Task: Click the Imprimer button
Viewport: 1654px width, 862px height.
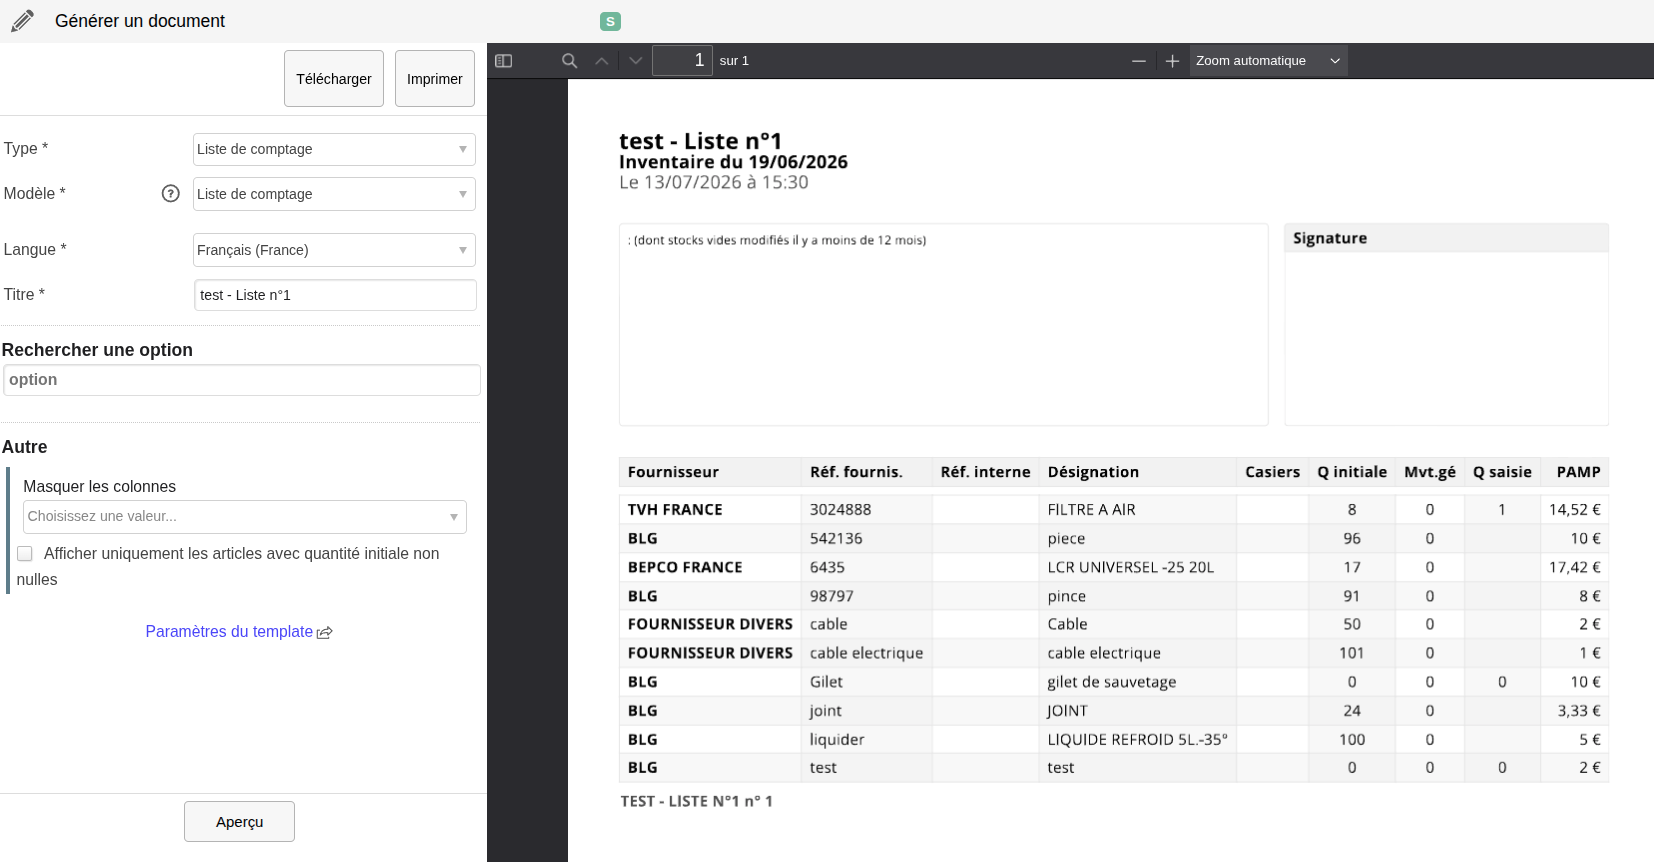Action: [435, 79]
